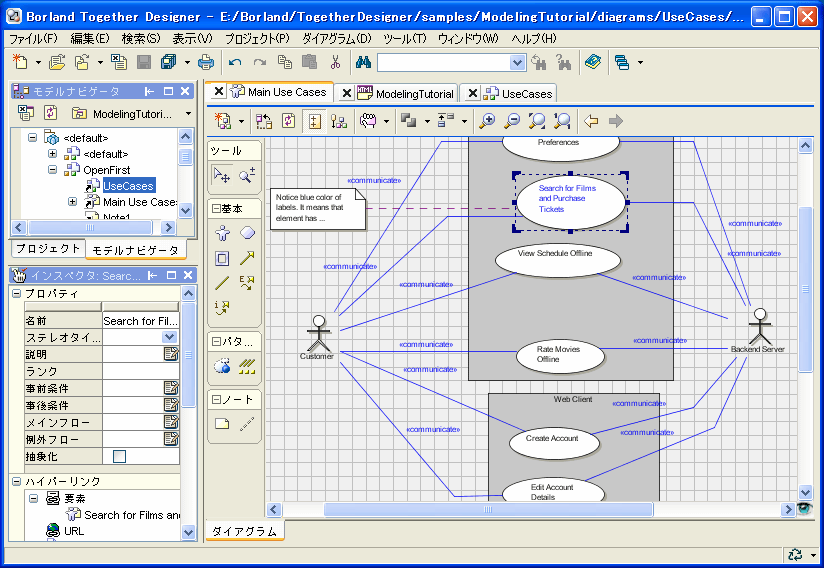Open the ModelingTutorial navigator dropdown arrow

[x=188, y=113]
